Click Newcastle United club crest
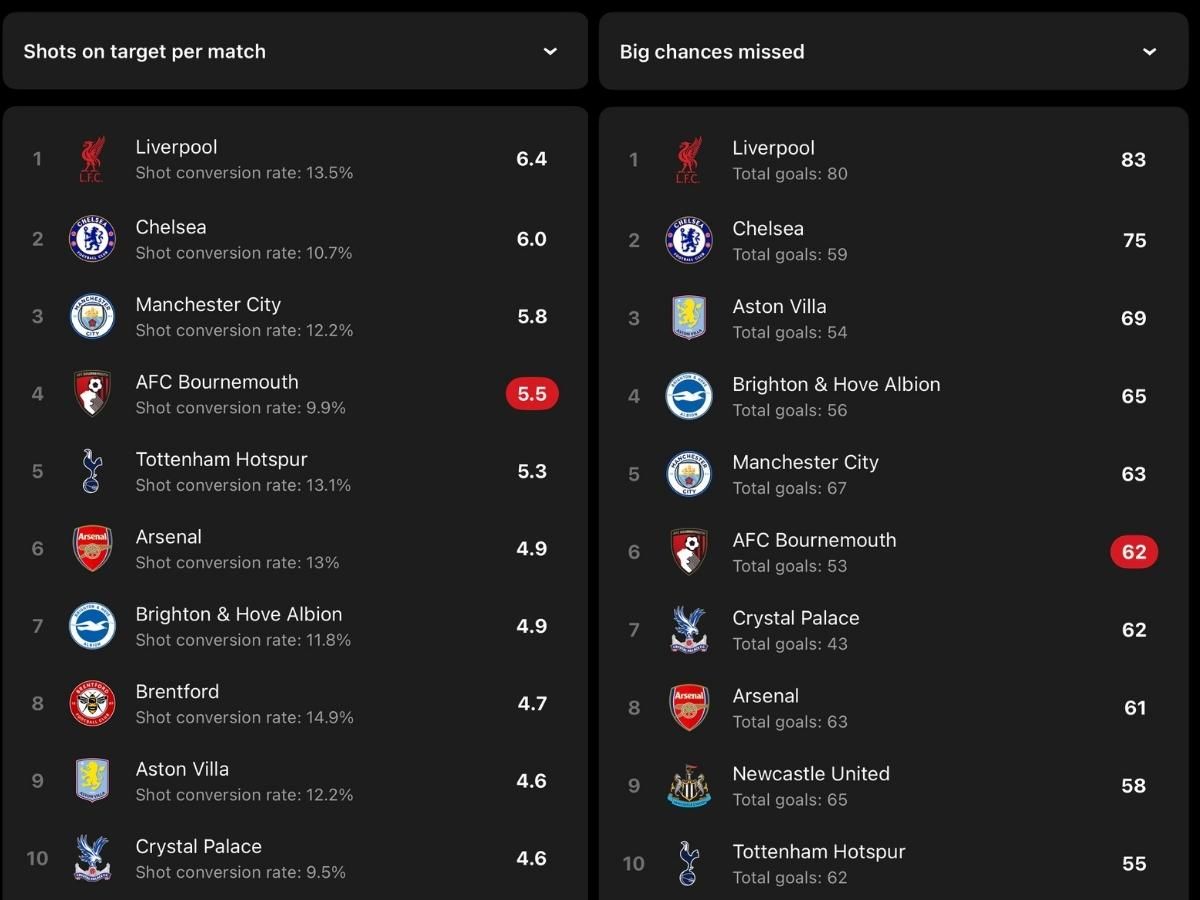Viewport: 1200px width, 900px height. (689, 785)
